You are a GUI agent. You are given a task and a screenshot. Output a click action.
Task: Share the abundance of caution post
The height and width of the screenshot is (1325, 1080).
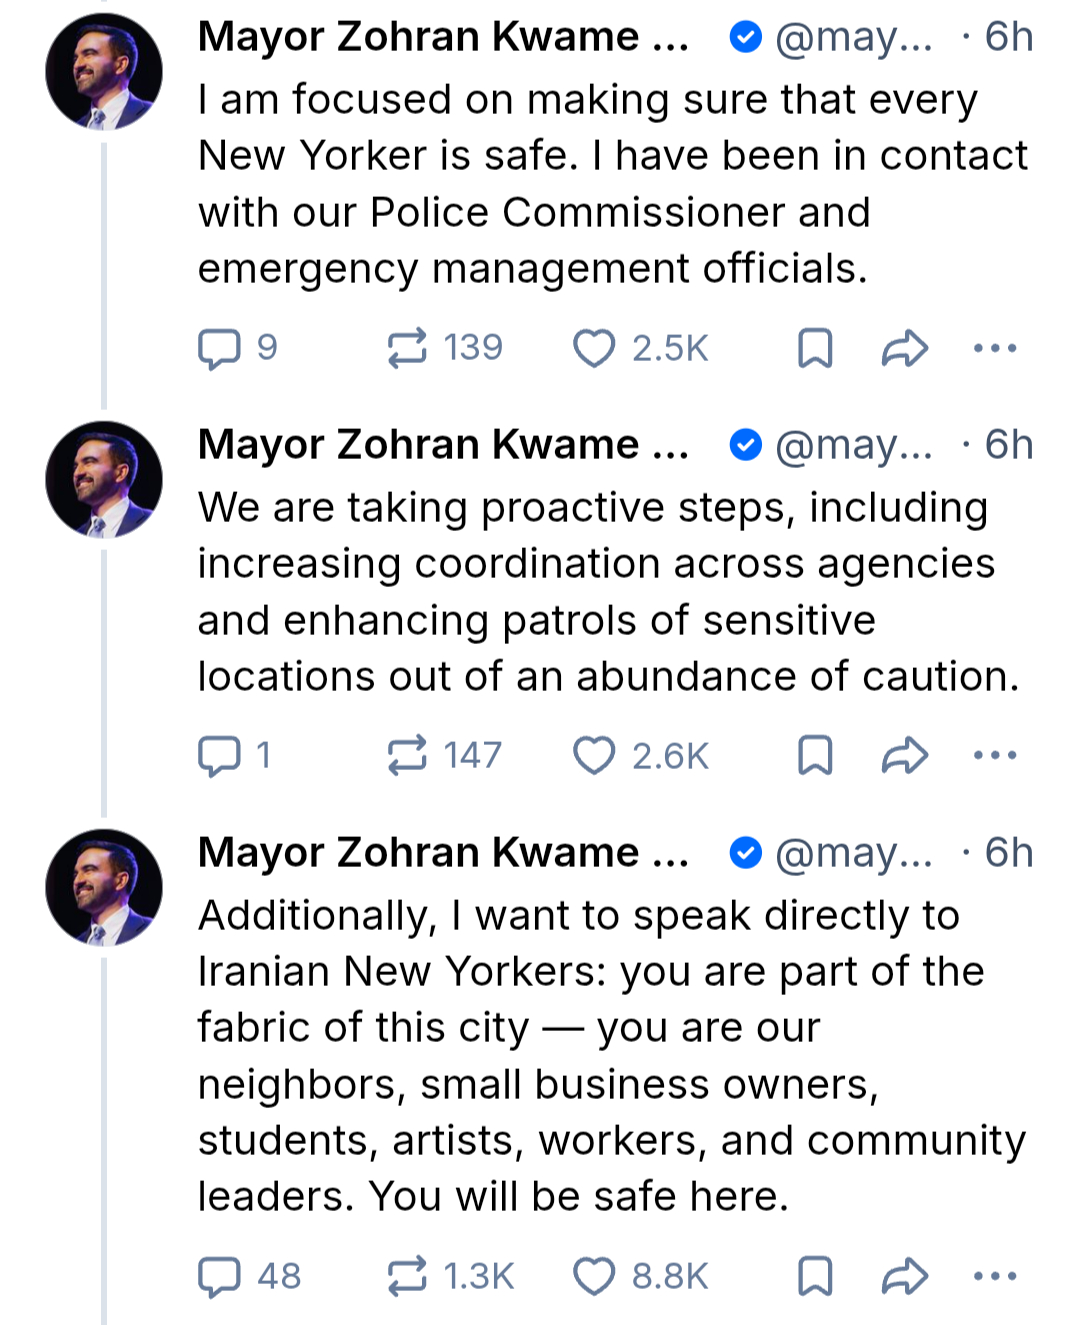click(x=905, y=756)
